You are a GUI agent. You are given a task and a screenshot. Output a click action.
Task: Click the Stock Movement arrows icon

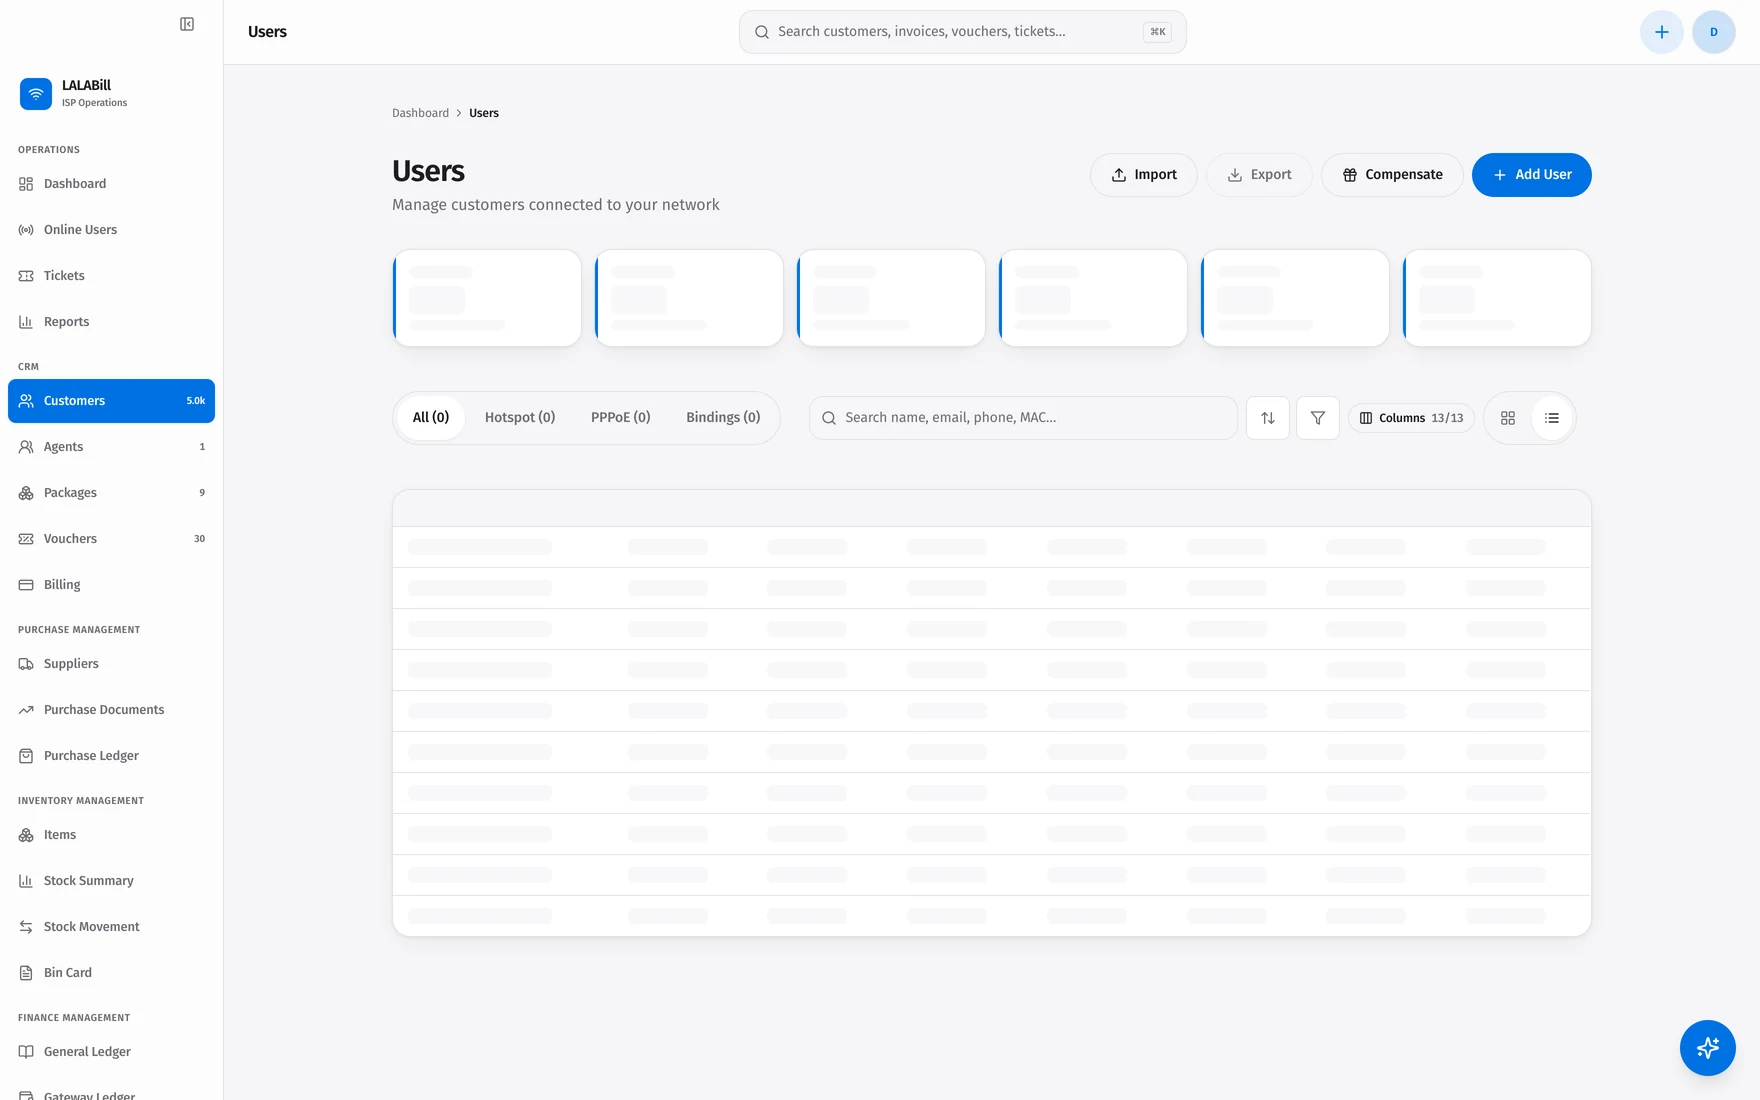pos(26,927)
